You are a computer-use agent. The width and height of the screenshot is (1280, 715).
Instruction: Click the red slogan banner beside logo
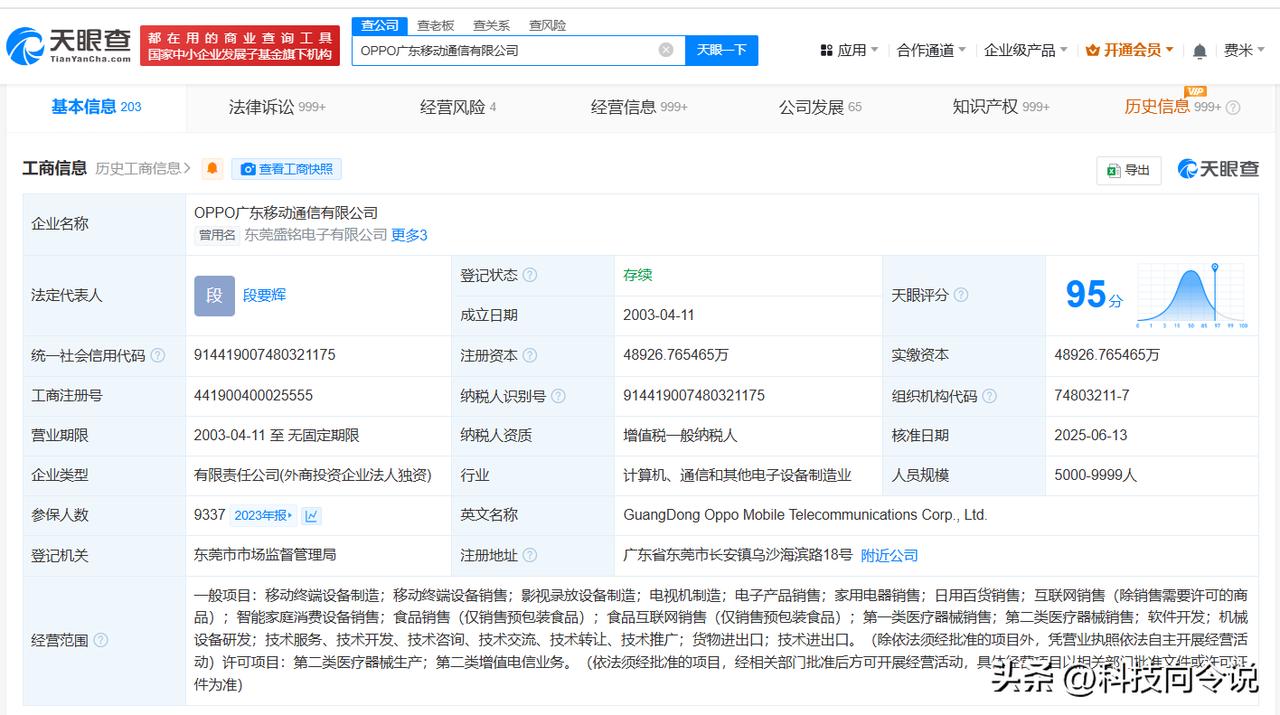tap(239, 46)
